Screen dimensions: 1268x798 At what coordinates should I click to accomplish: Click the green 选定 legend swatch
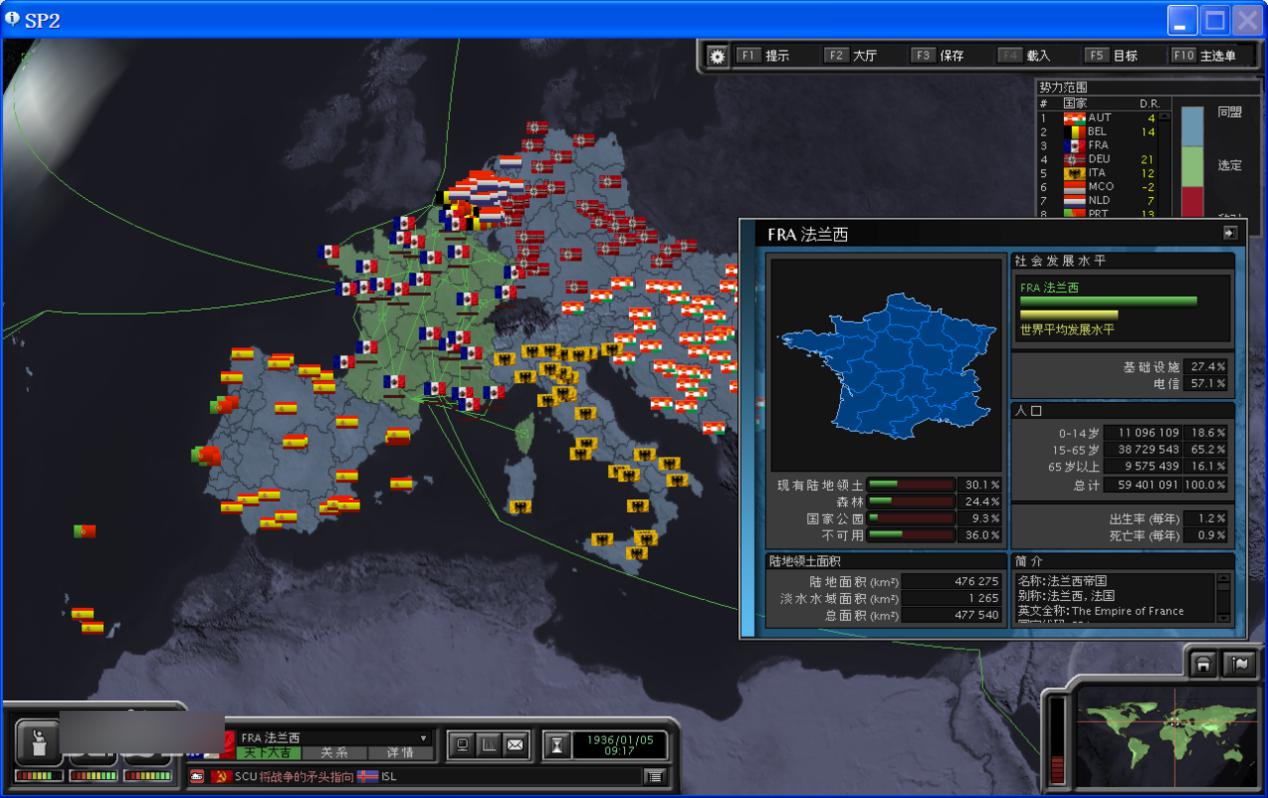[1192, 166]
